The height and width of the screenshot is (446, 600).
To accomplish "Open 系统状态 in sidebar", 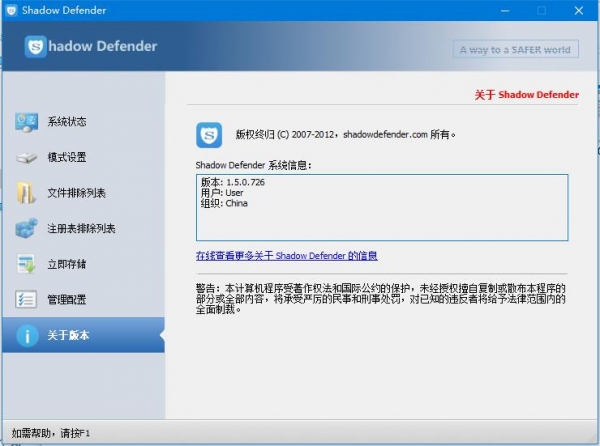I will click(x=83, y=122).
